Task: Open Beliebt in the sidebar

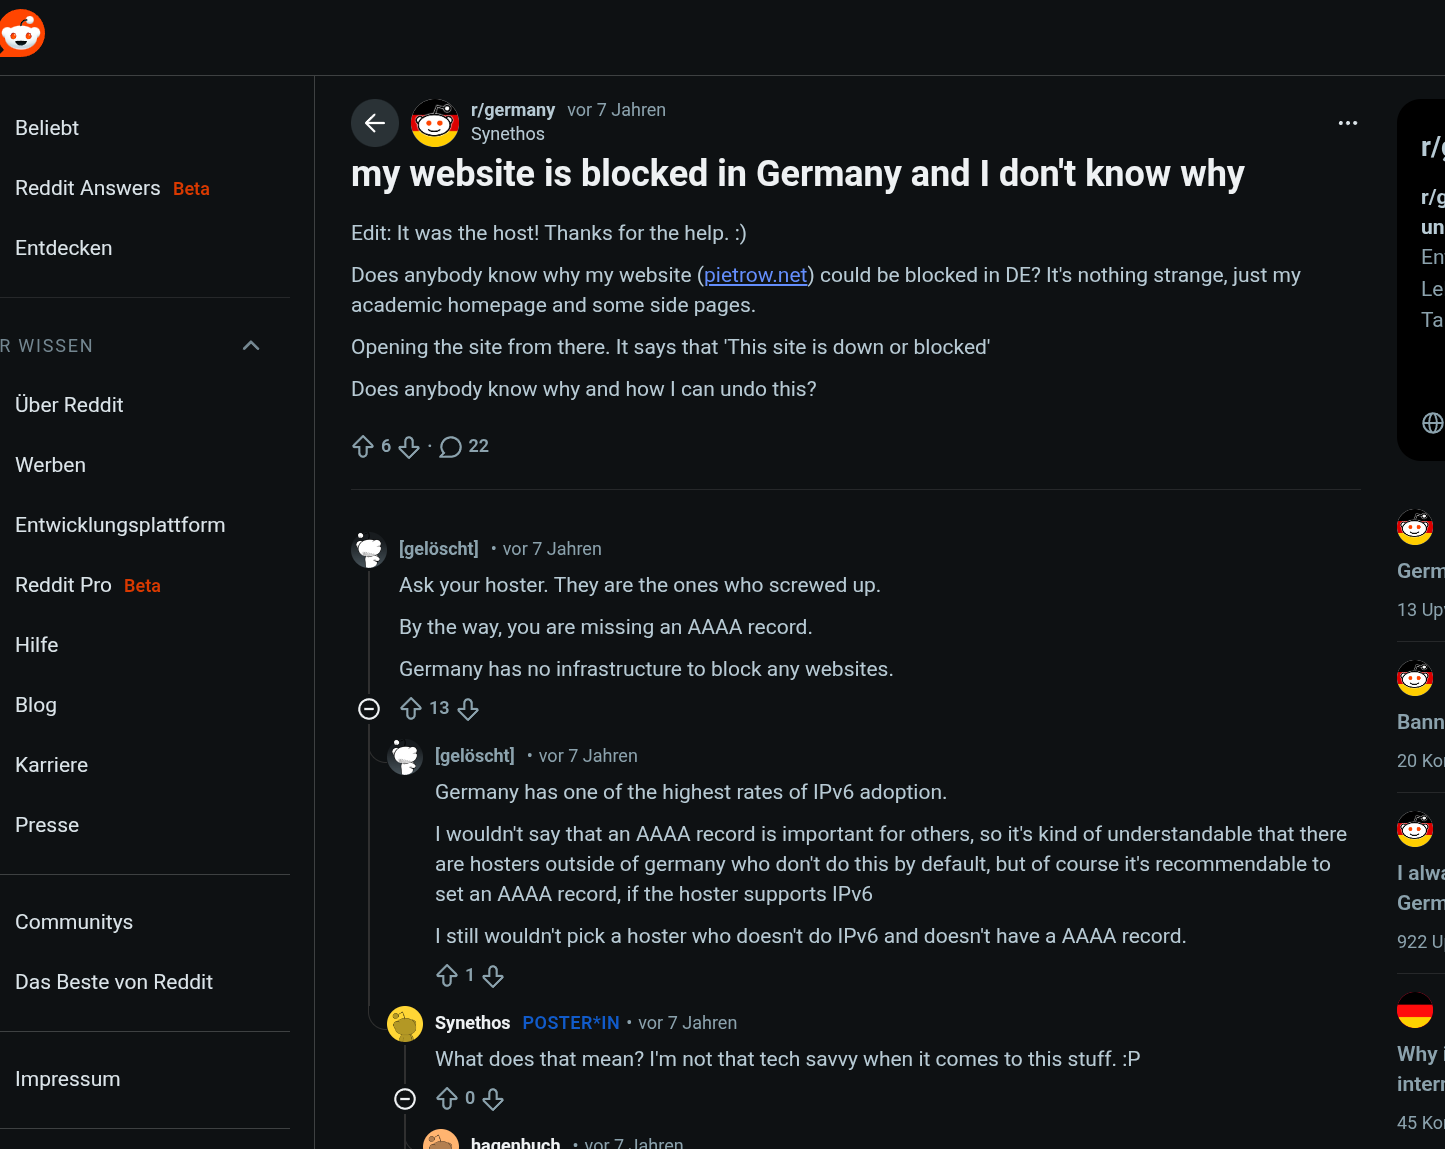Action: (47, 128)
